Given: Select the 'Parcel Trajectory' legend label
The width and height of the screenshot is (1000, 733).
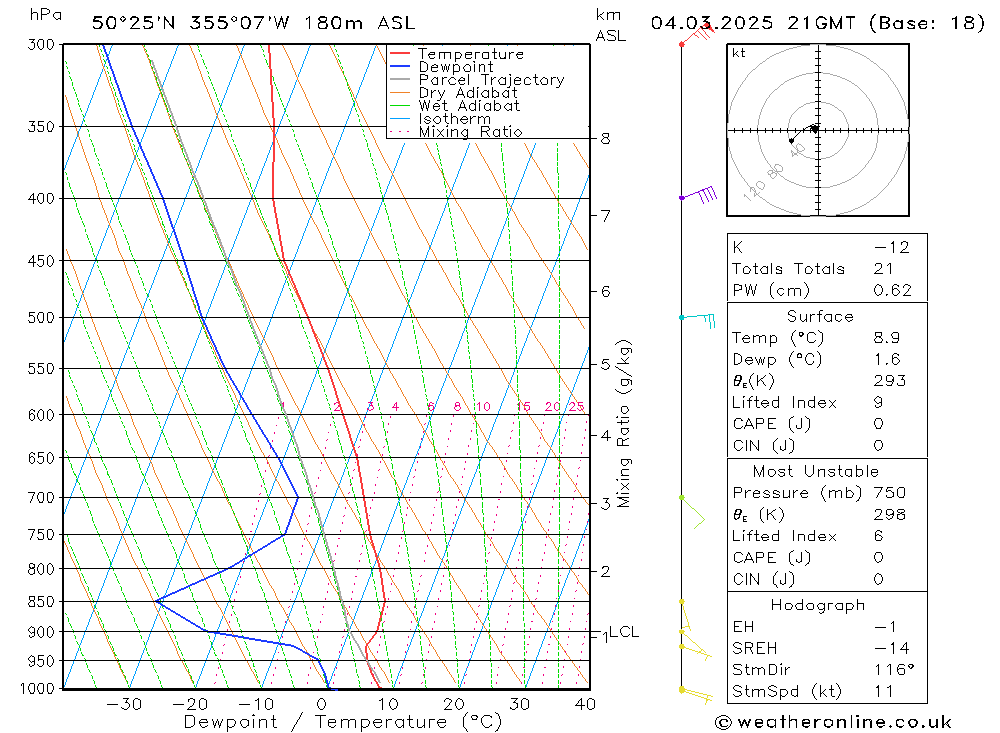Looking at the screenshot, I should pos(491,80).
